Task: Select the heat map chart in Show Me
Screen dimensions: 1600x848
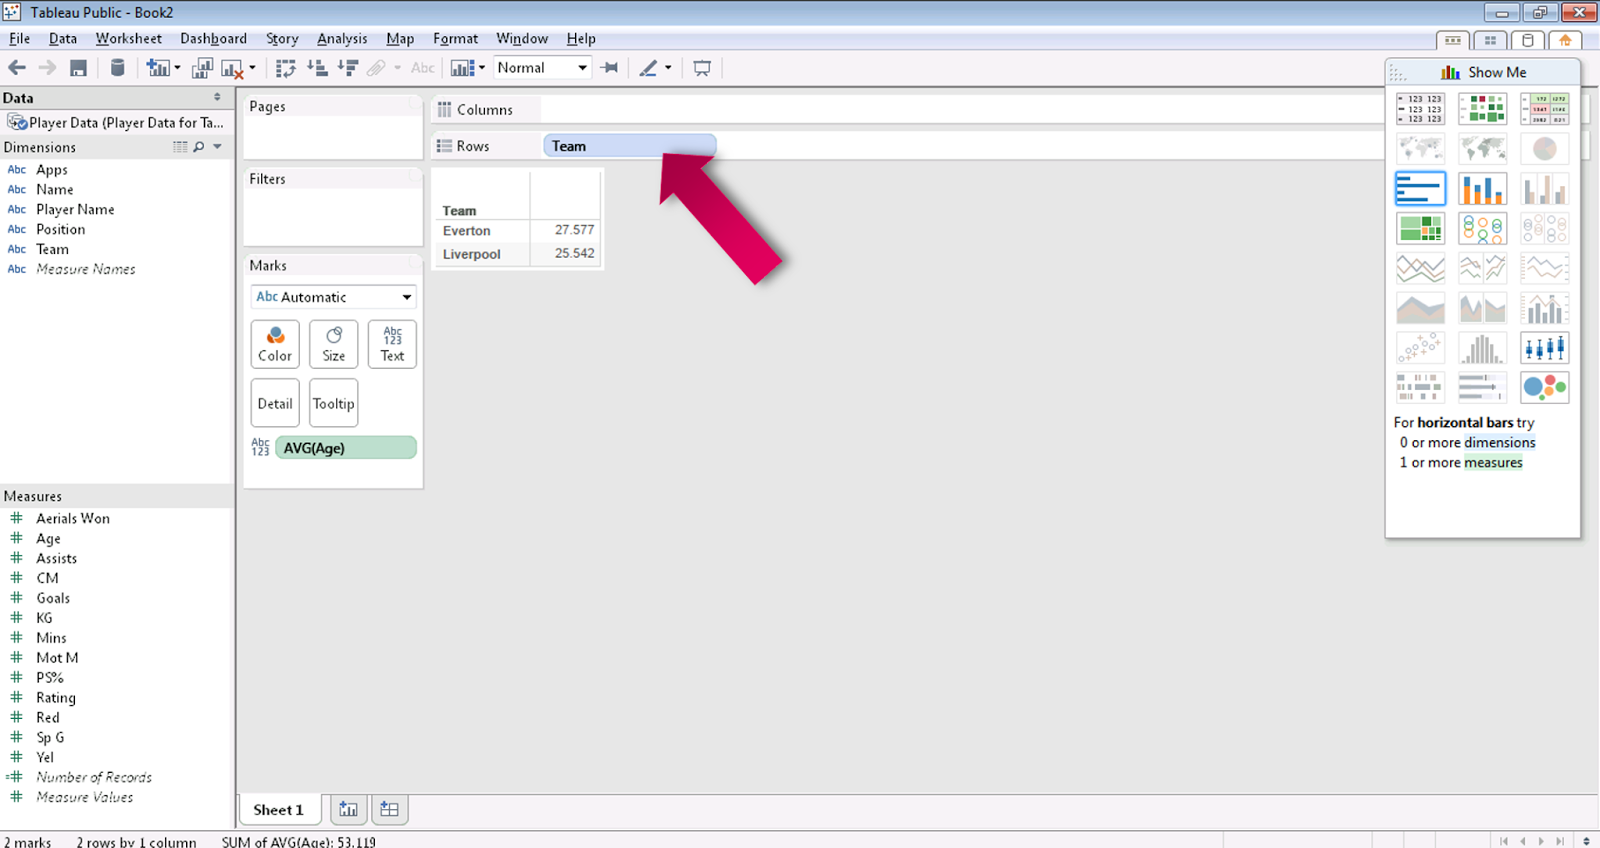Action: pyautogui.click(x=1482, y=109)
